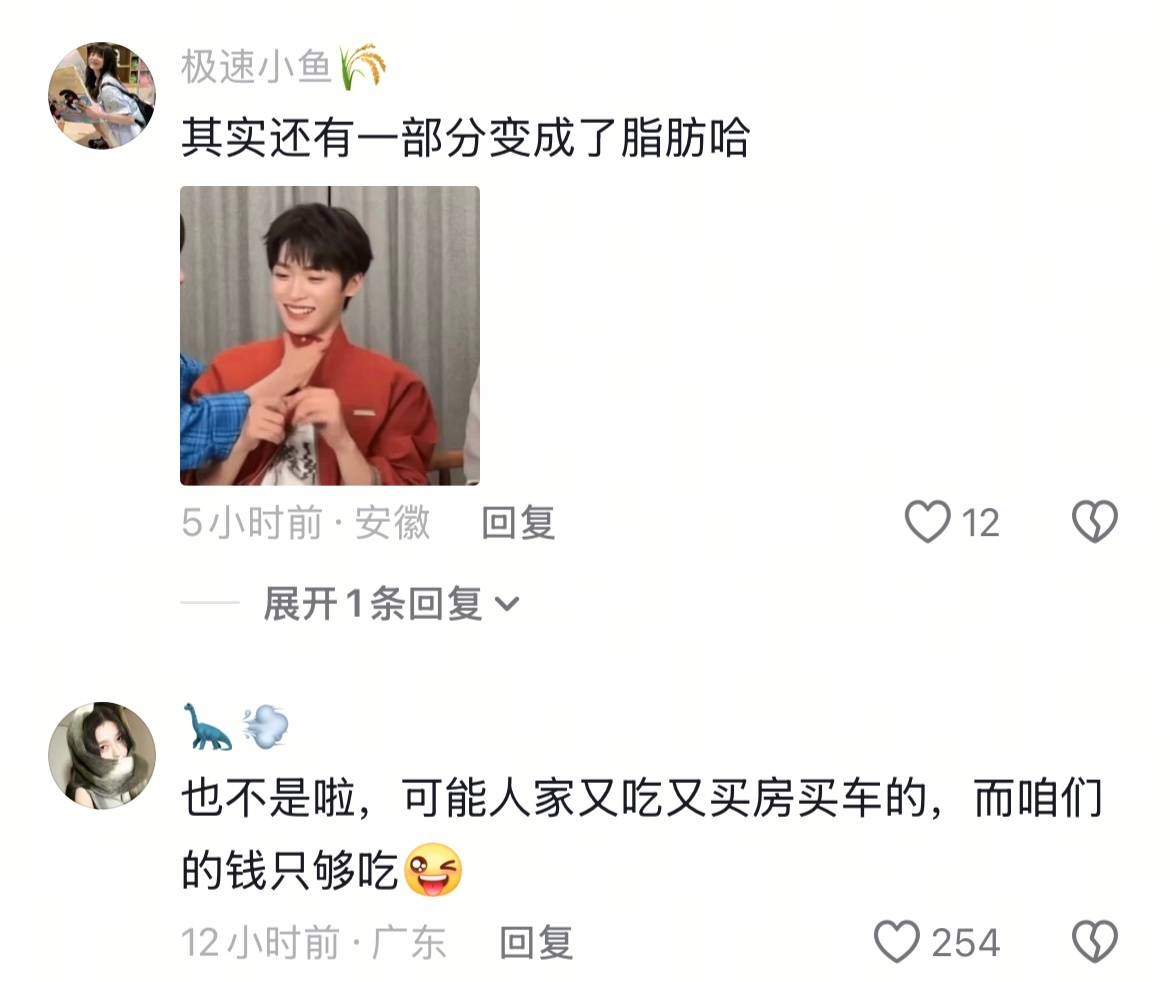Tap the dinosaur emoji username
1170x982 pixels.
pyautogui.click(x=236, y=727)
